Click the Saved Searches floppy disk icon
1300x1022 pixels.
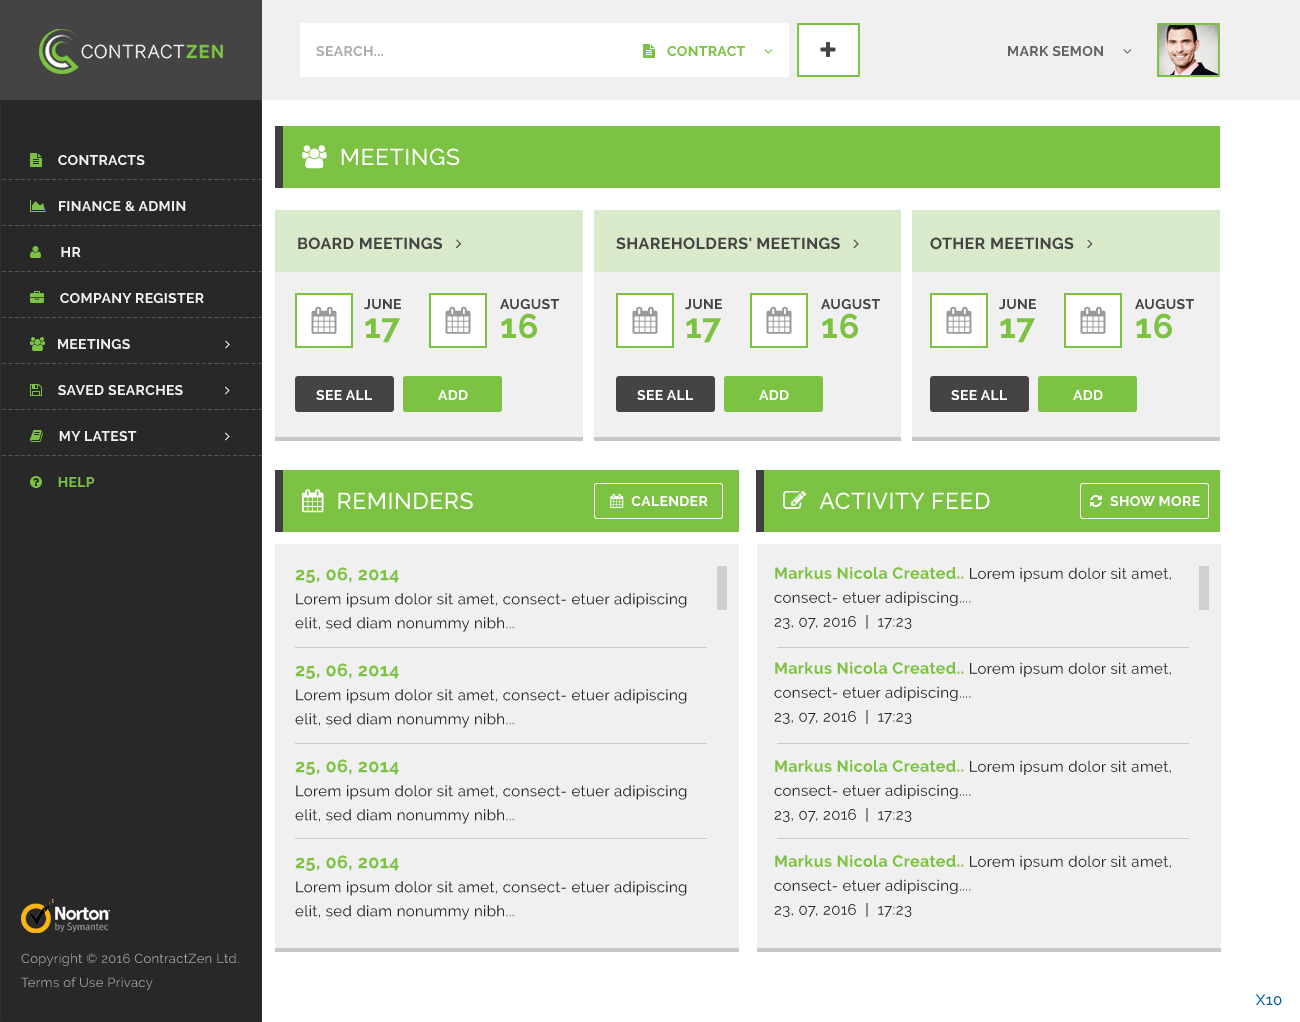[36, 390]
